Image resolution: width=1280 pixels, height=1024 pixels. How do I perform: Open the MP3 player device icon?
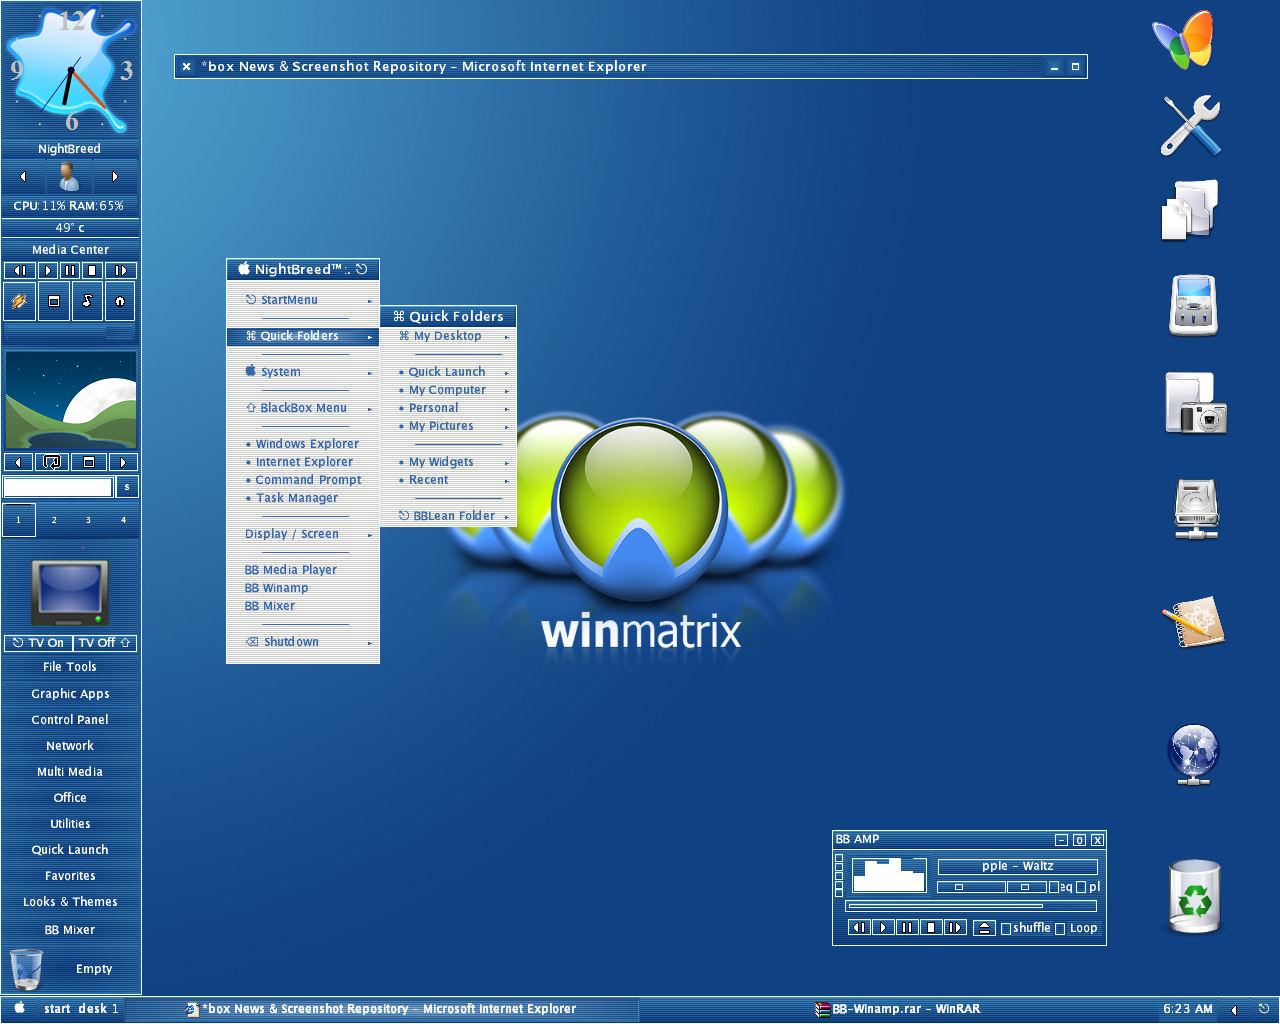coord(1193,304)
